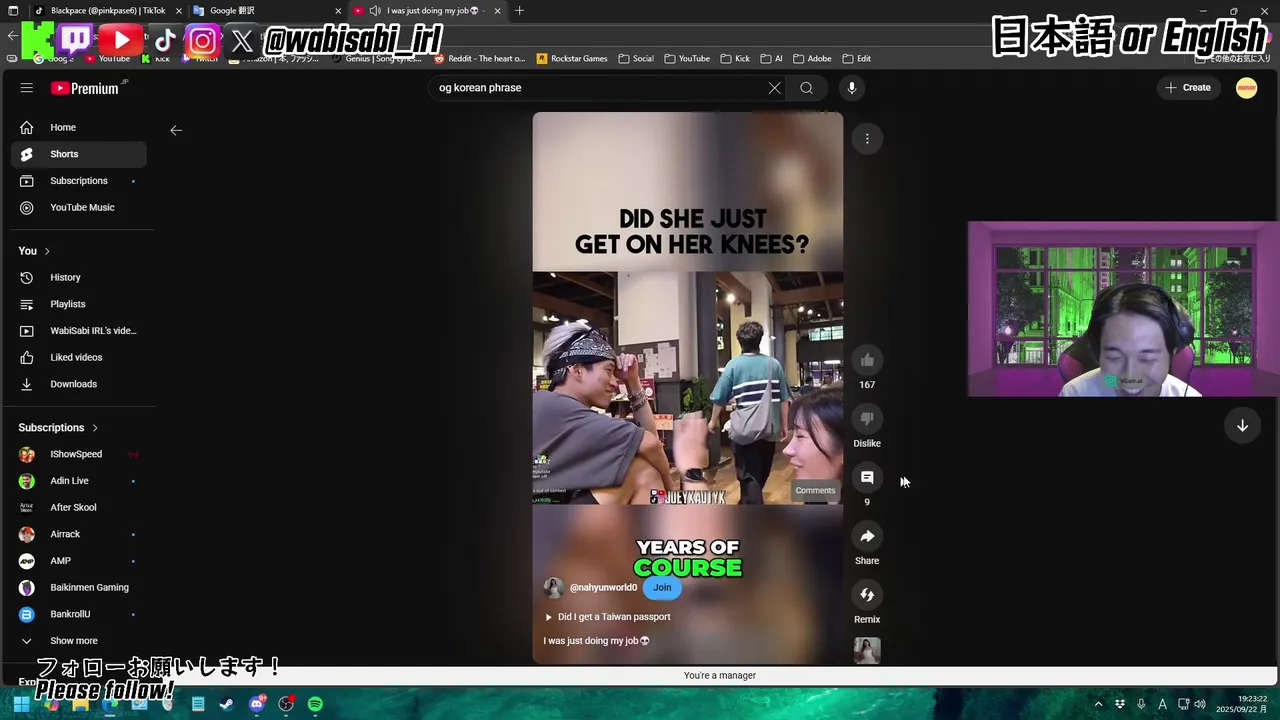Viewport: 1280px width, 720px height.
Task: Expand the Social bookmarks folder
Action: pos(636,59)
